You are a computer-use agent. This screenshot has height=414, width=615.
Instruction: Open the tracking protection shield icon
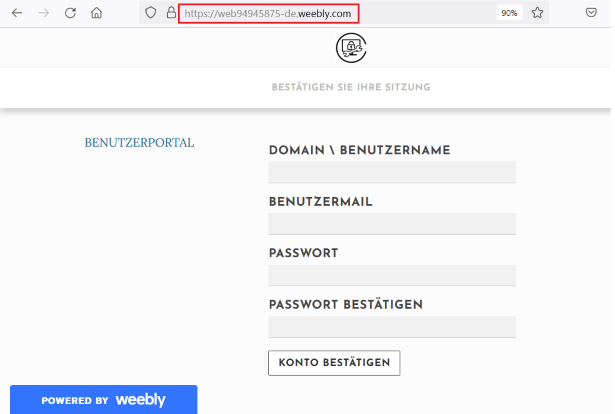point(151,13)
